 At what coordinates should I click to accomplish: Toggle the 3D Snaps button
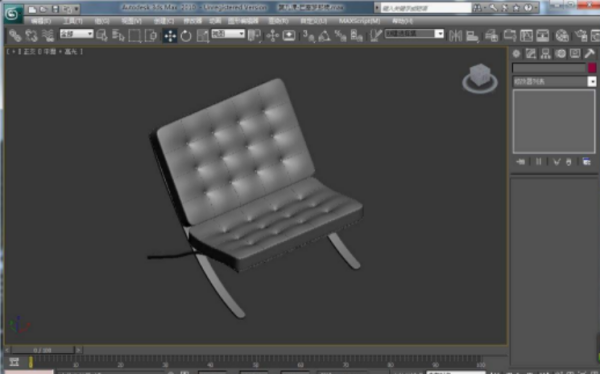(x=308, y=36)
